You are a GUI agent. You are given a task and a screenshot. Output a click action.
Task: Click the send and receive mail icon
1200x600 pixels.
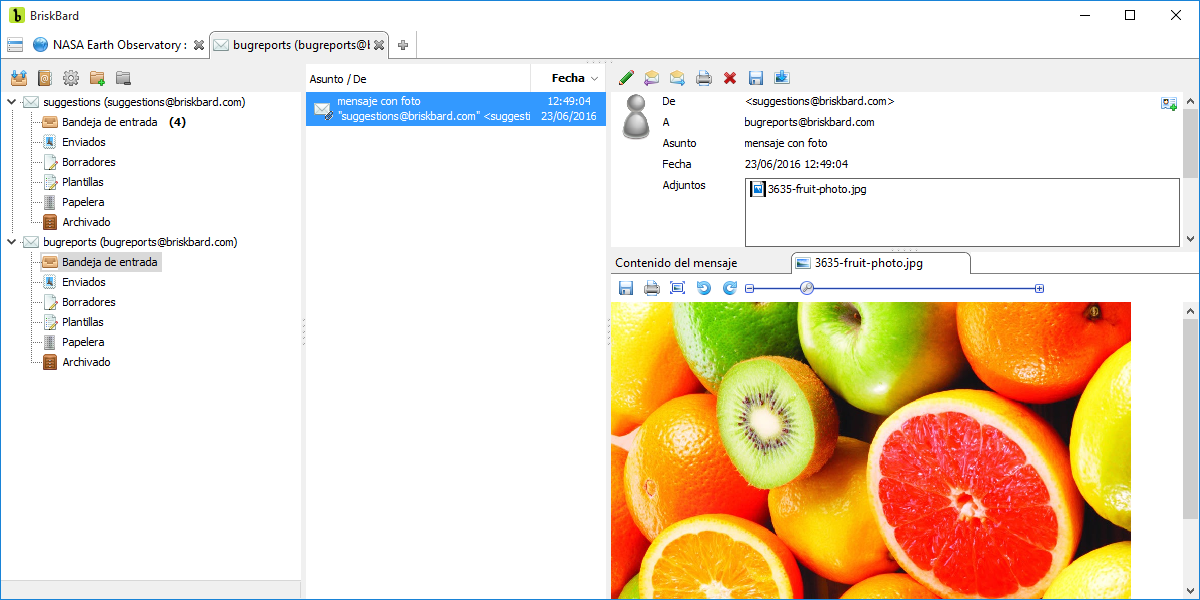coord(18,78)
